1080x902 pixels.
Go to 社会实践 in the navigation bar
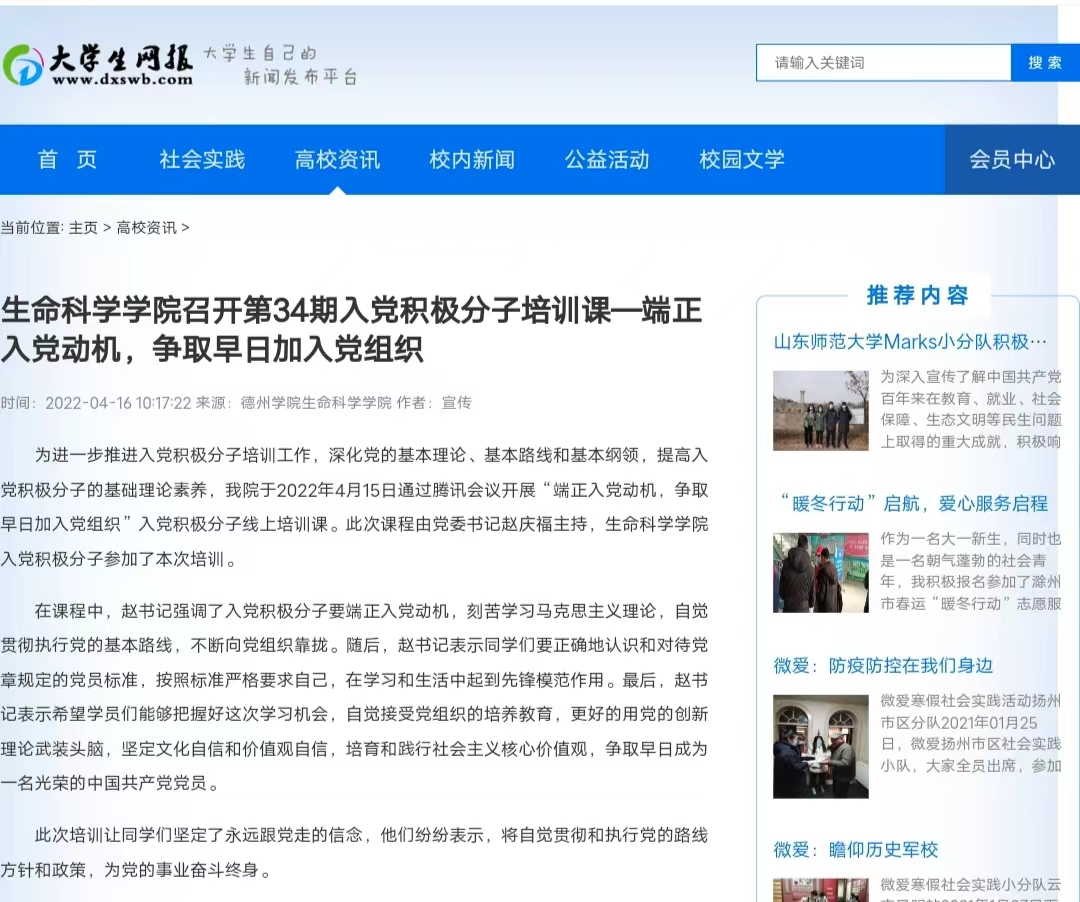pyautogui.click(x=202, y=160)
